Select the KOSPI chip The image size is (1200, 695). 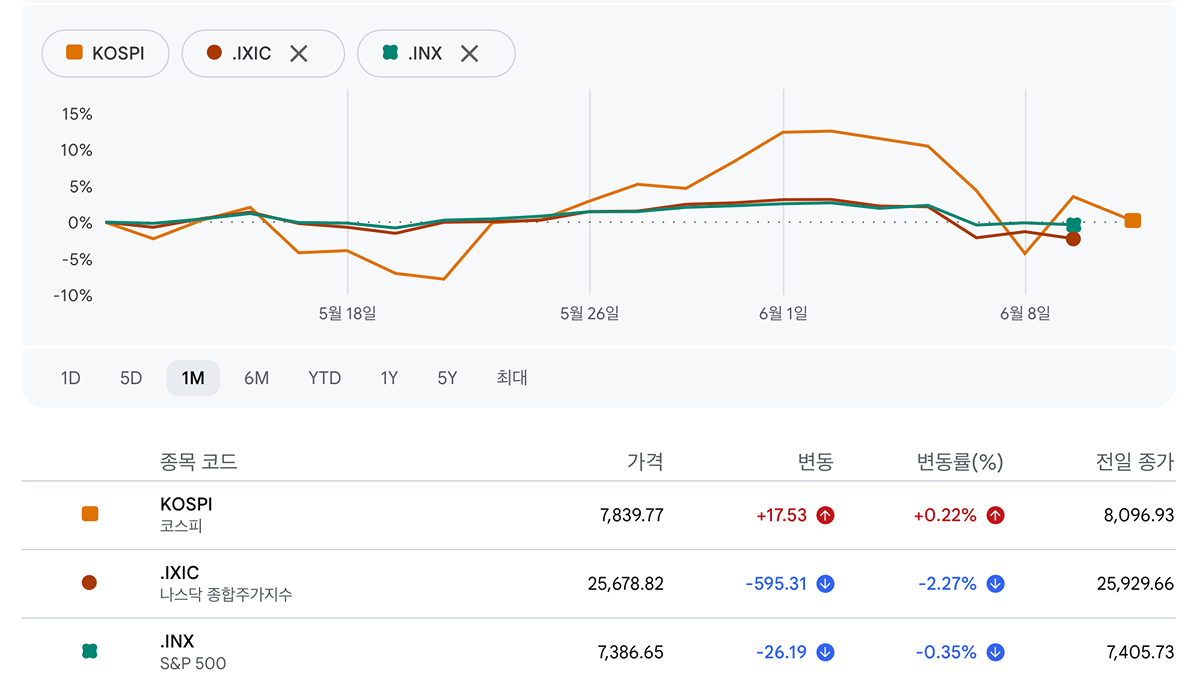pyautogui.click(x=105, y=54)
